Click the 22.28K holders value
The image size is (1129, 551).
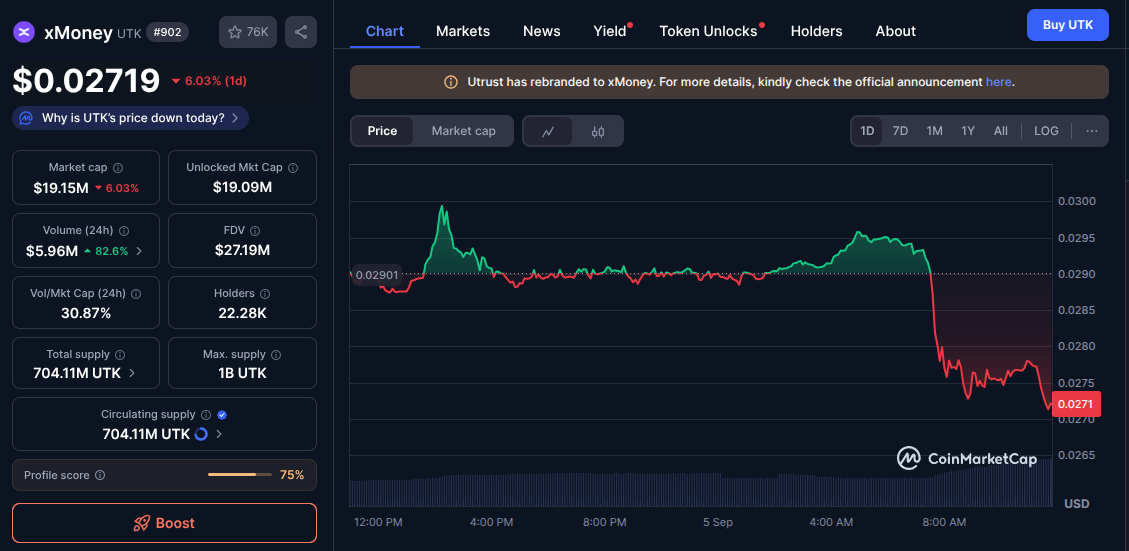click(x=243, y=313)
